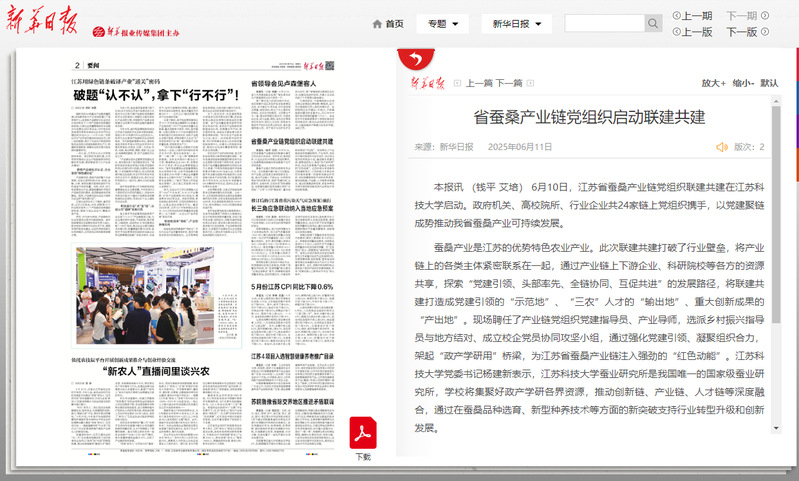Click the search magnifier icon

click(653, 24)
